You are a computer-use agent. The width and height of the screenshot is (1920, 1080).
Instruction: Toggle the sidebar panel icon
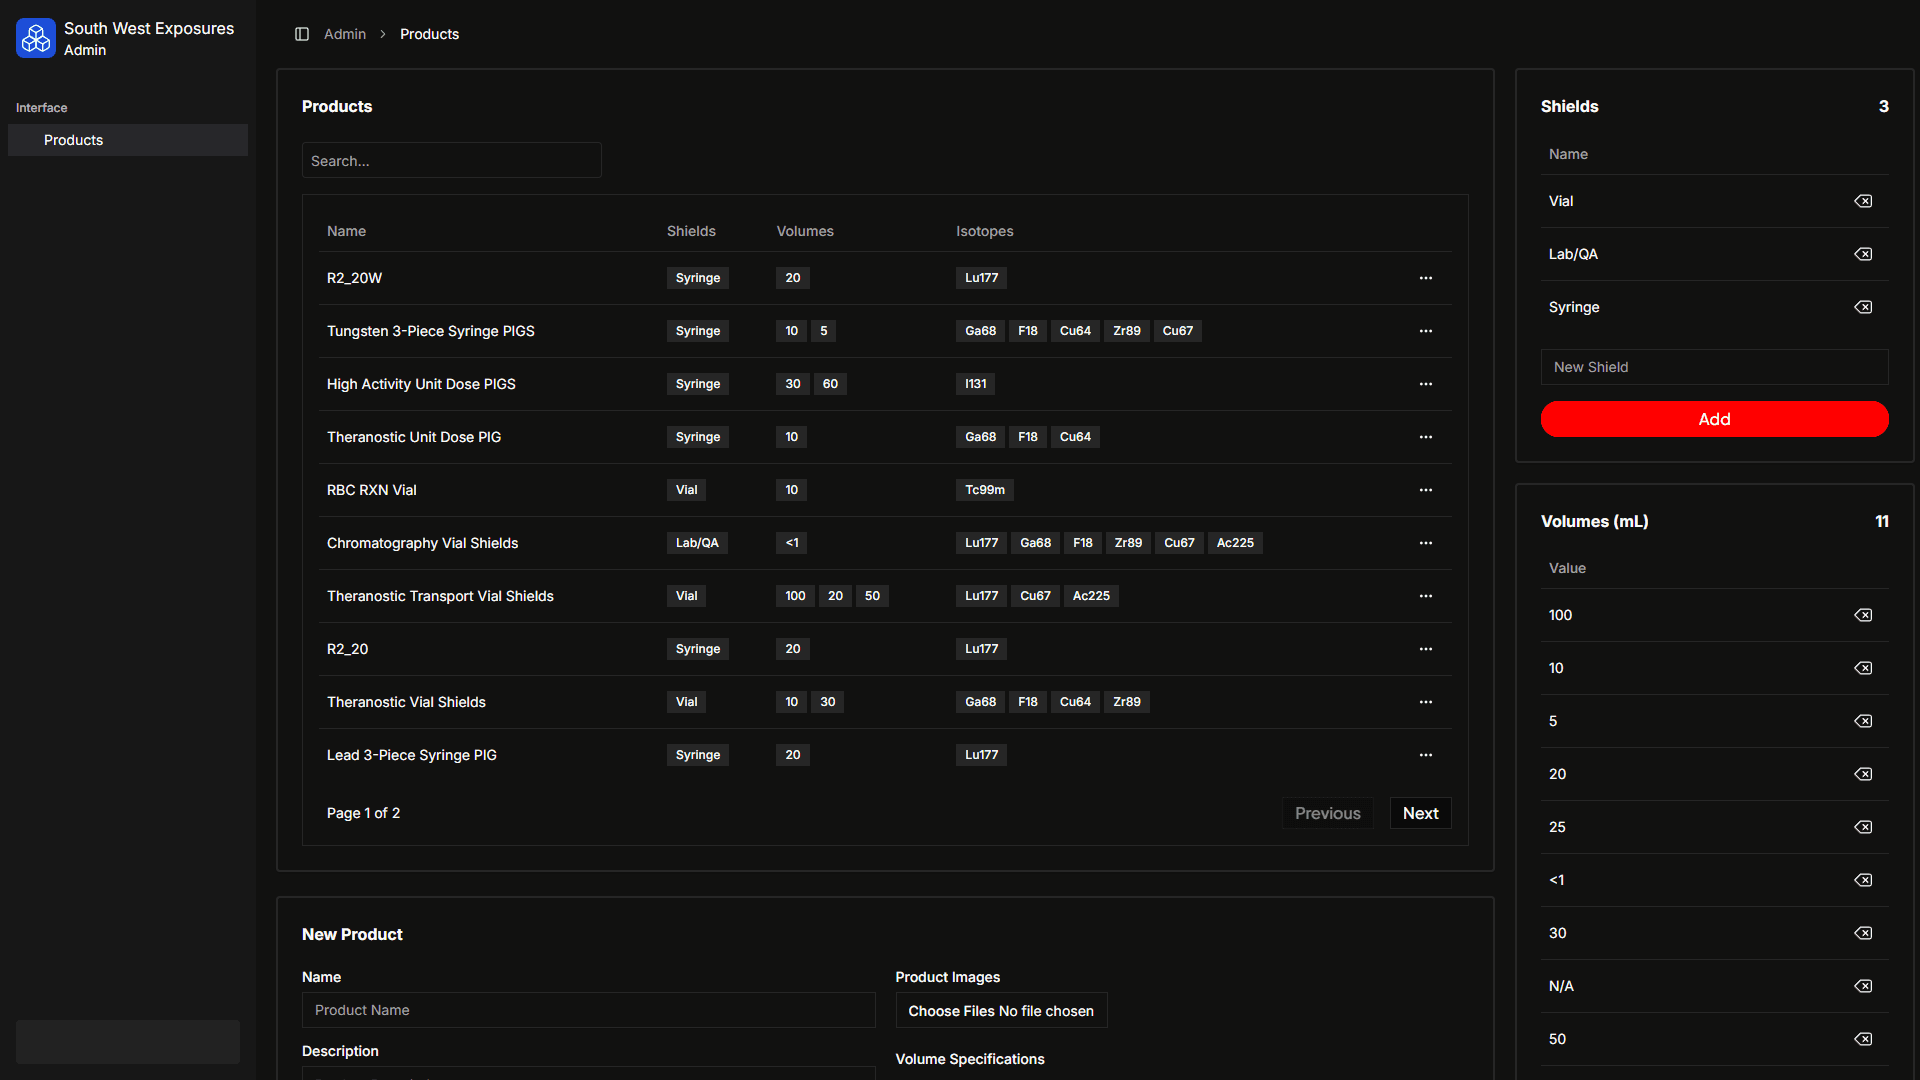[x=302, y=34]
